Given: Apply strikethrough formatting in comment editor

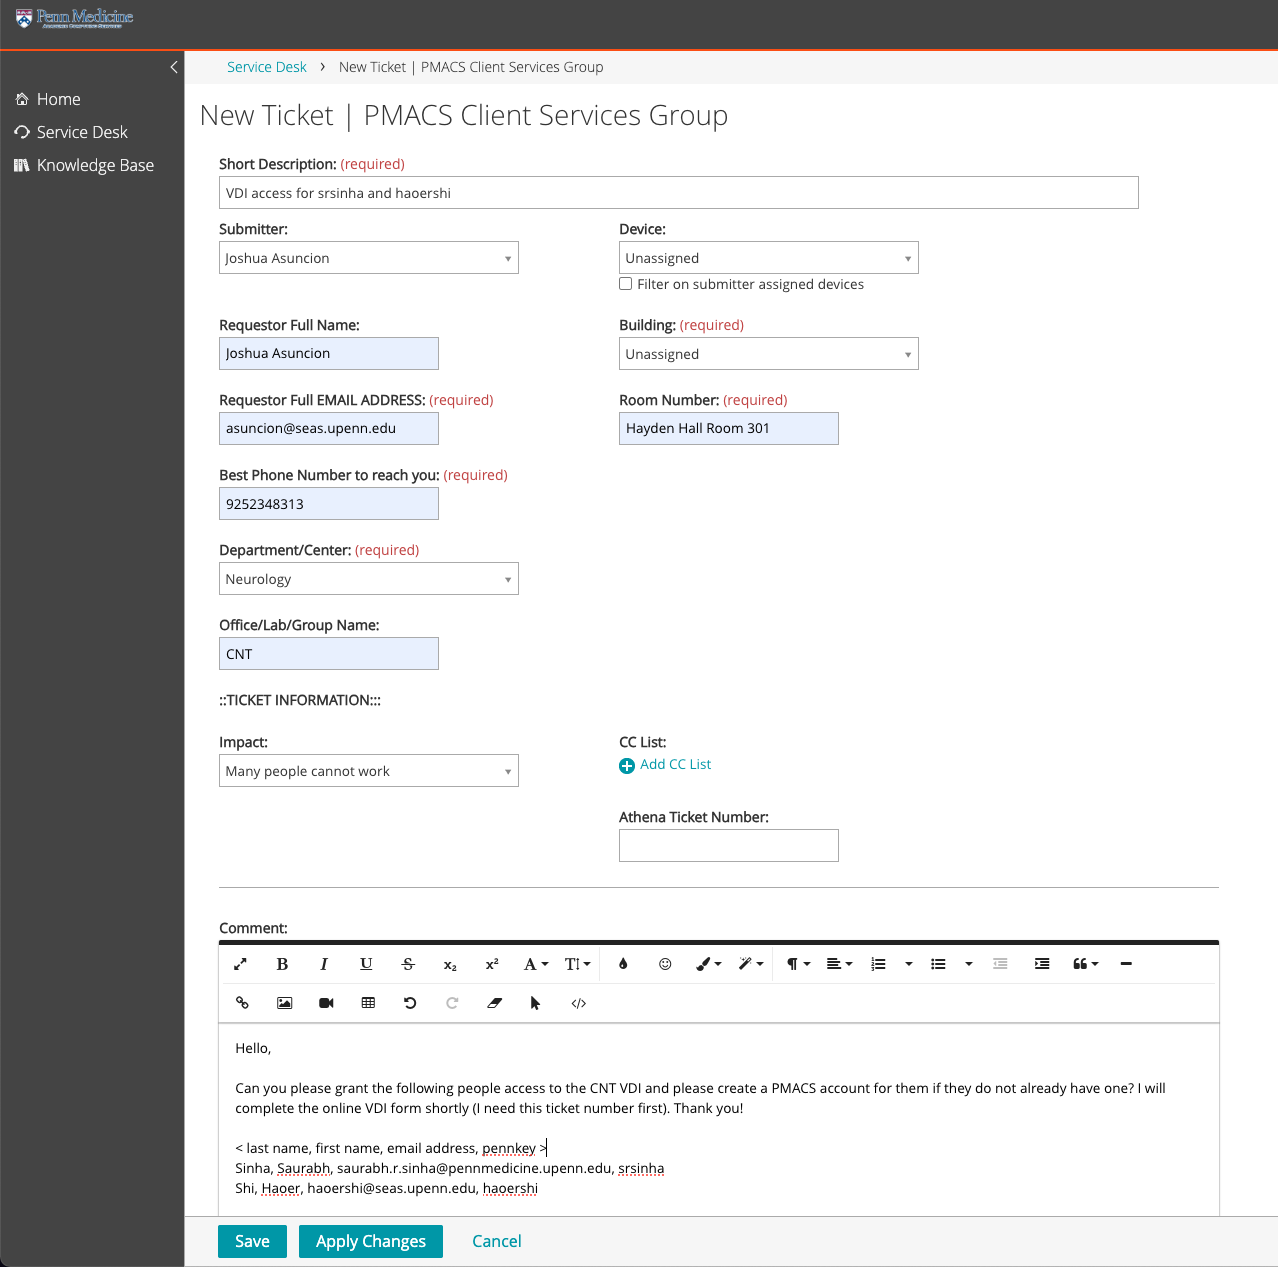Looking at the screenshot, I should pos(408,964).
